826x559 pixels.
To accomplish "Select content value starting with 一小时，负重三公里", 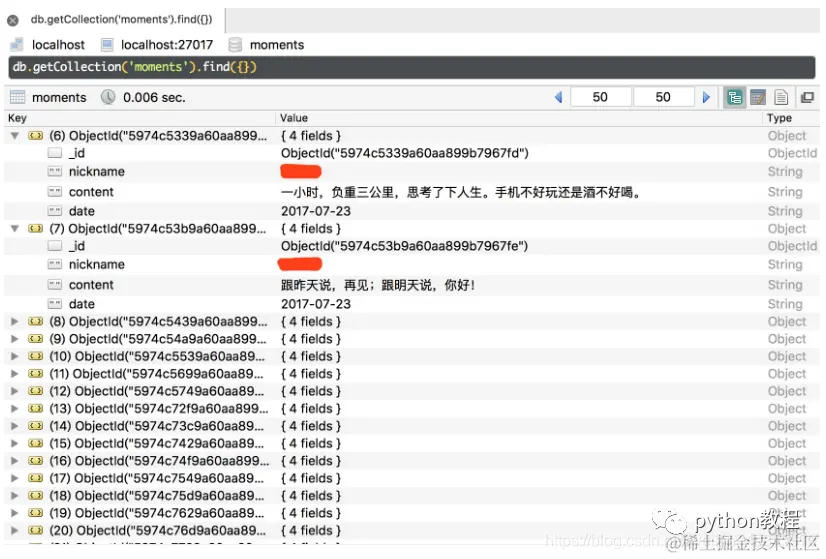I will [x=461, y=192].
